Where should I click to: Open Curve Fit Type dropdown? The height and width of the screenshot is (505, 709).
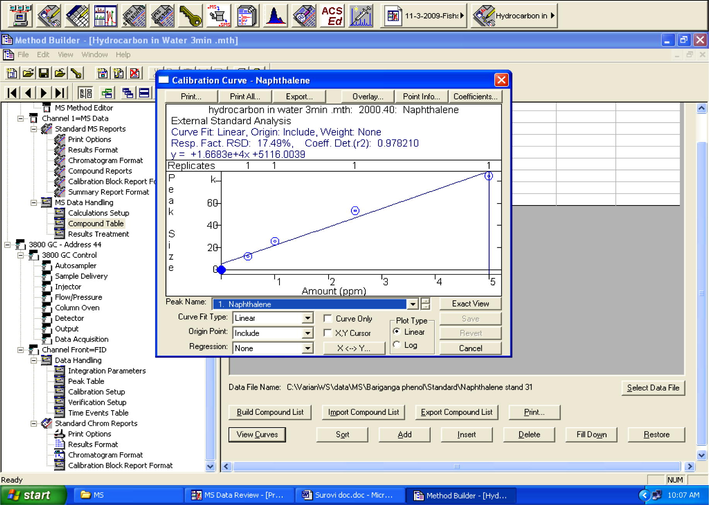307,318
